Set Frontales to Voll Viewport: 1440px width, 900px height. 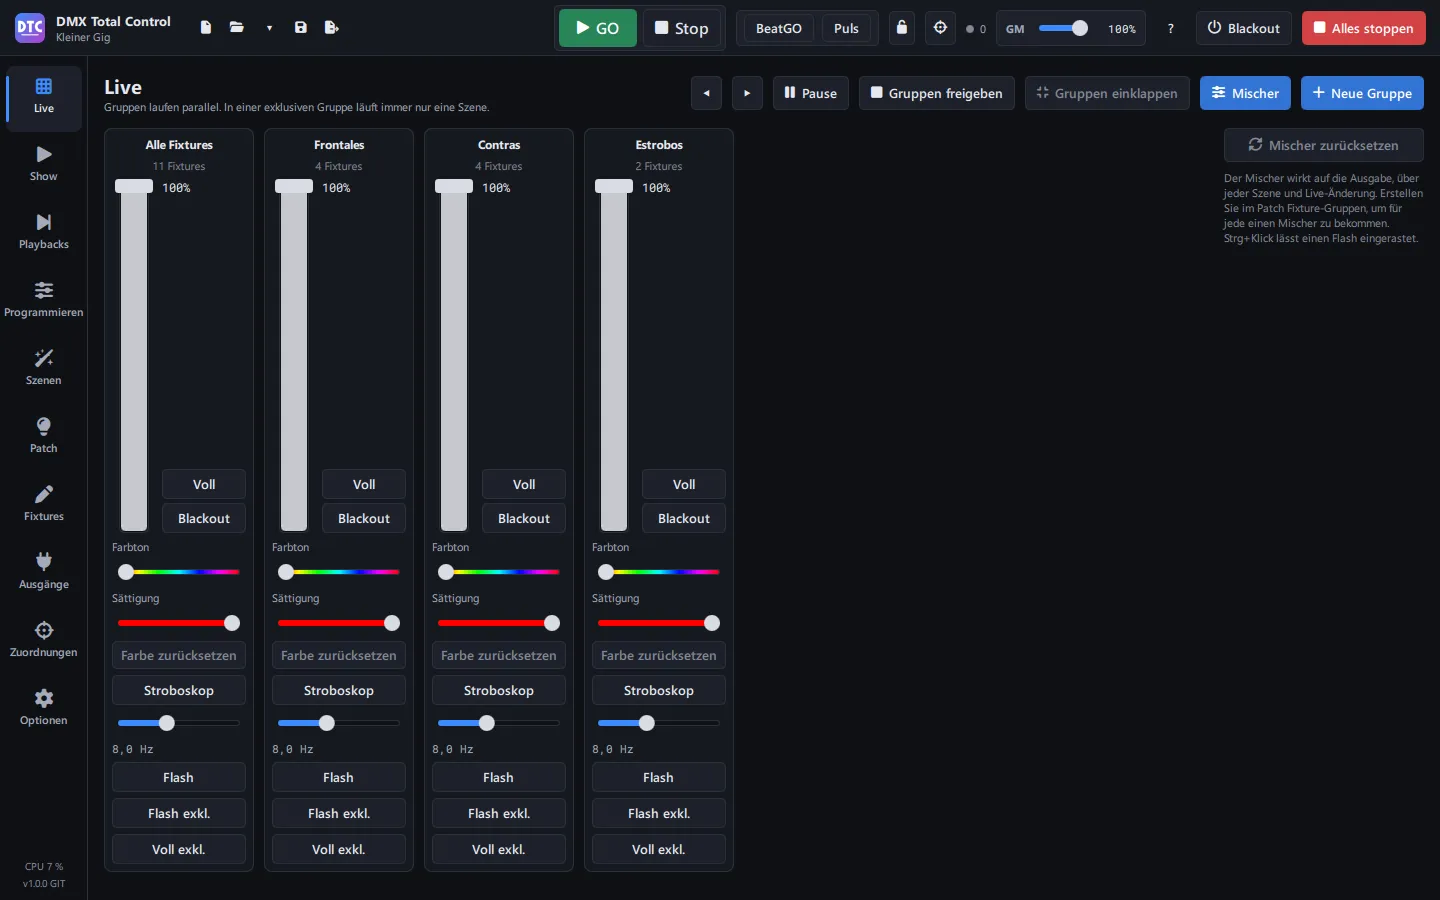364,484
